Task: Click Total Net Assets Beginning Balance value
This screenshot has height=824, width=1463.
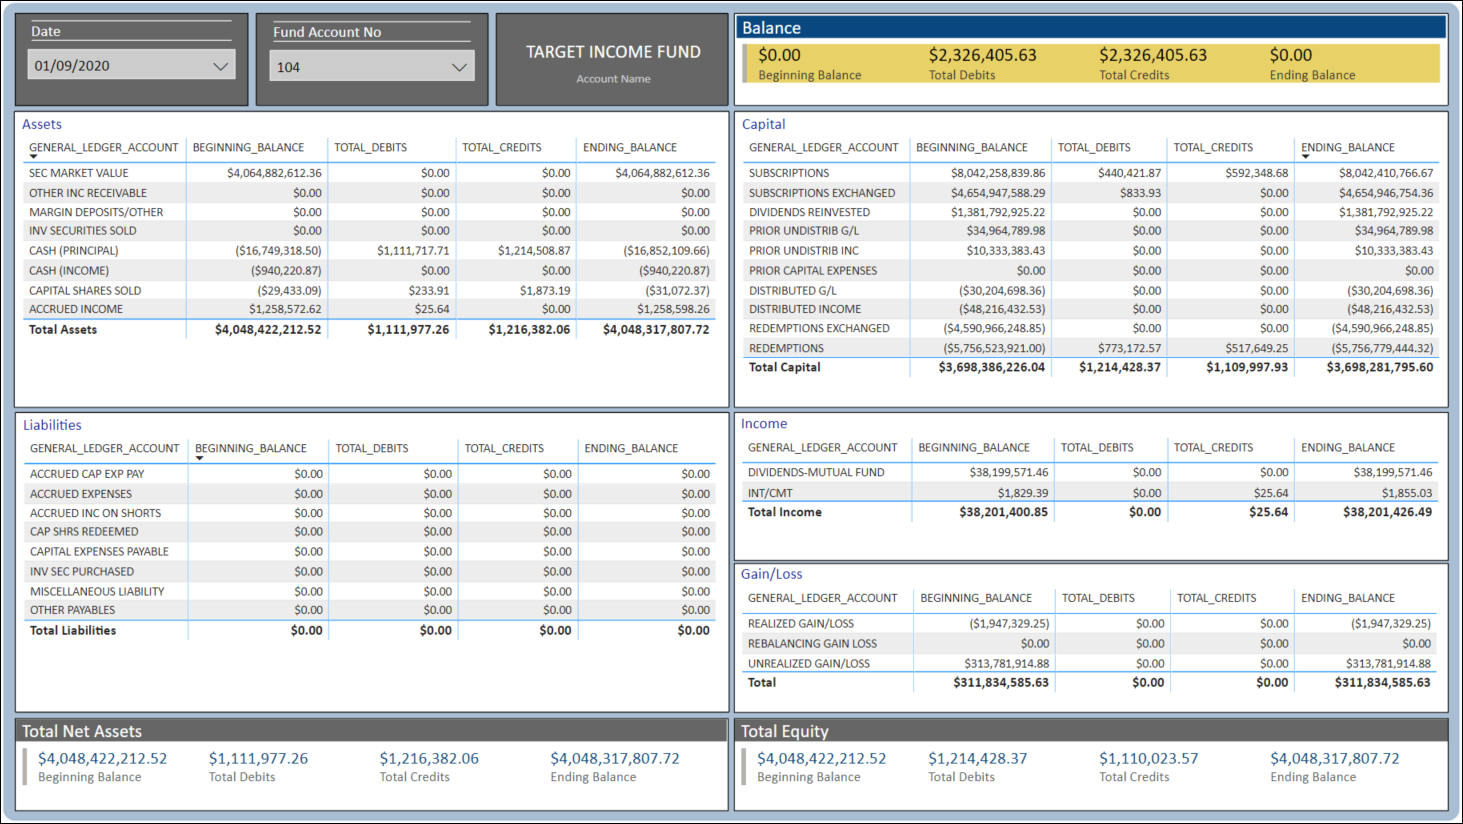Action: (x=103, y=759)
